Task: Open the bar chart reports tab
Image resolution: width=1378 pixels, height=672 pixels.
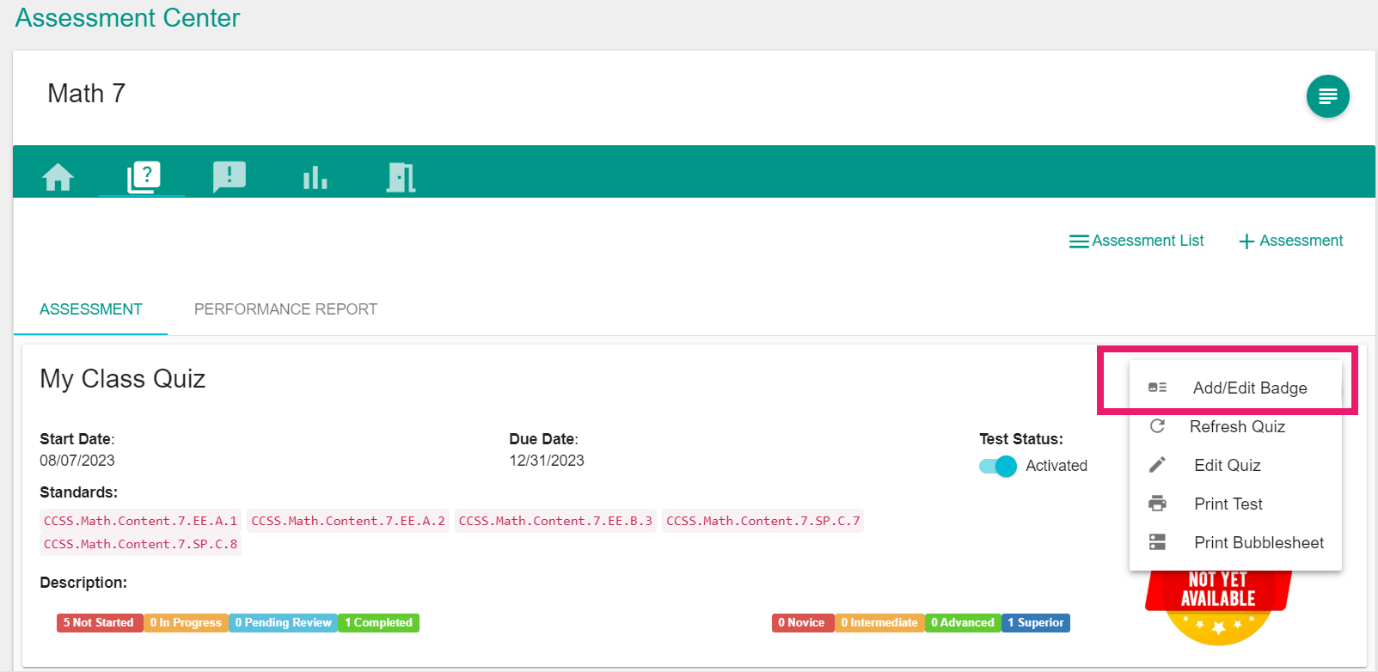Action: tap(315, 178)
